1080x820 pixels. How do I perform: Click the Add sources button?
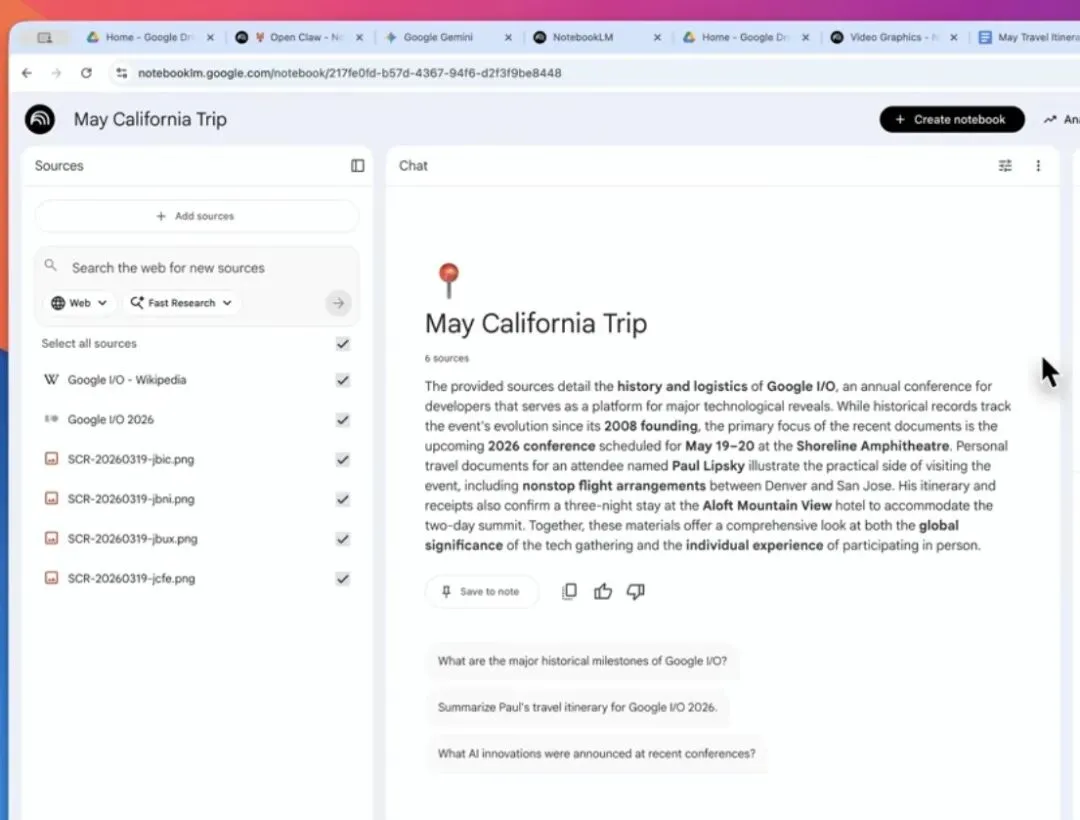tap(196, 216)
